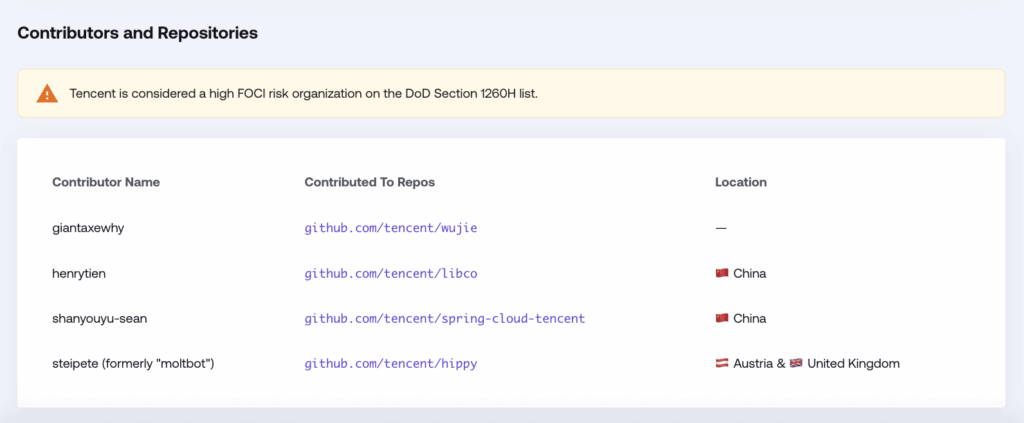Open github.com/tencent/hippy repository link
1024x423 pixels.
[391, 364]
